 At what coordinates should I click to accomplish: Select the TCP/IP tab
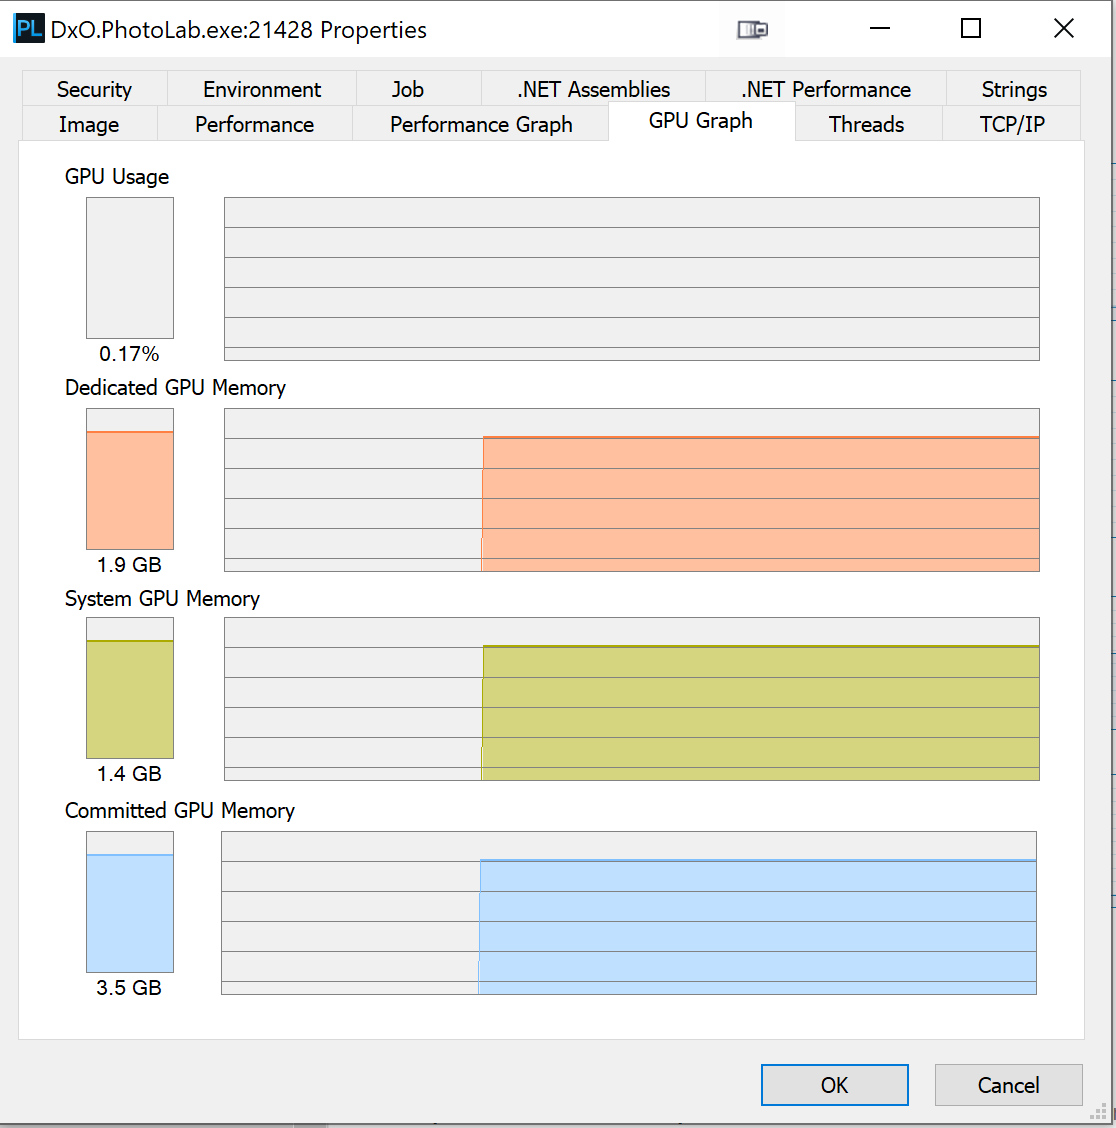1012,124
